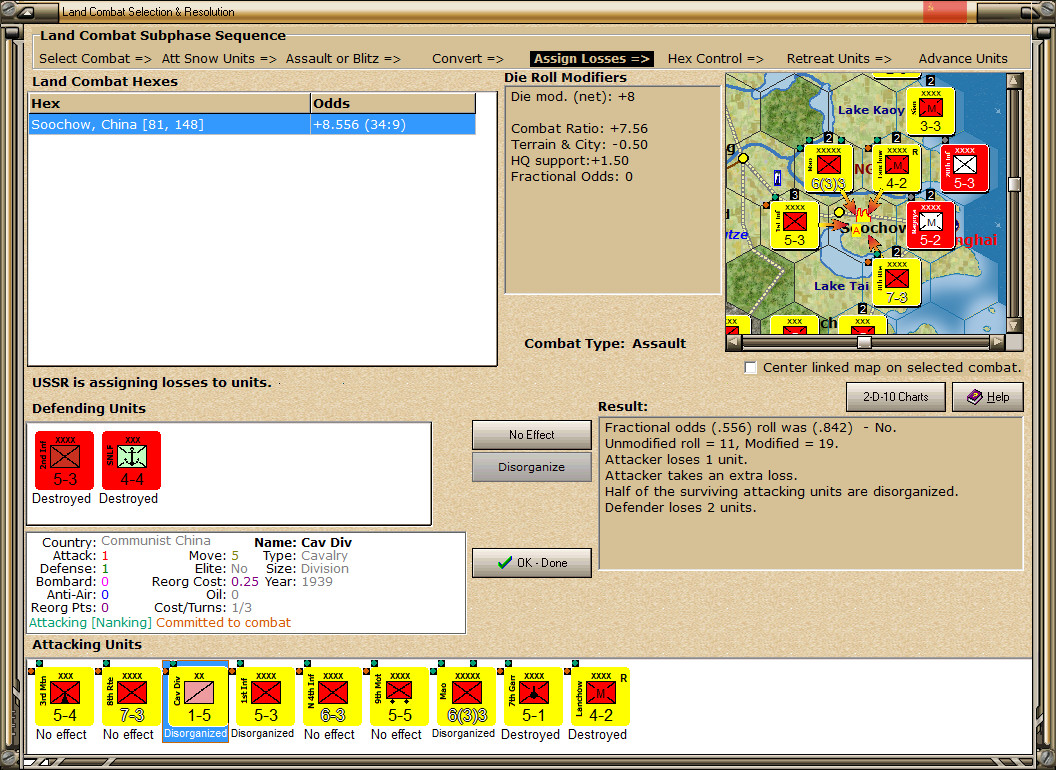Image resolution: width=1056 pixels, height=770 pixels.
Task: Click the Hex column header
Action: [169, 103]
